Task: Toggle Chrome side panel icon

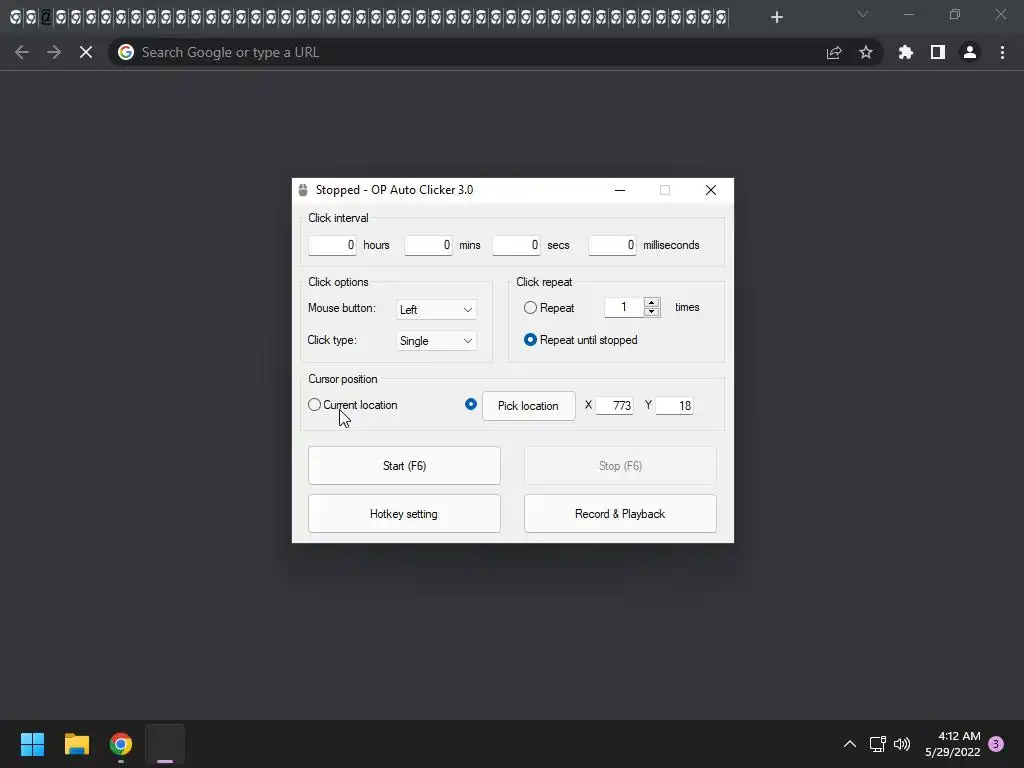Action: pyautogui.click(x=938, y=52)
